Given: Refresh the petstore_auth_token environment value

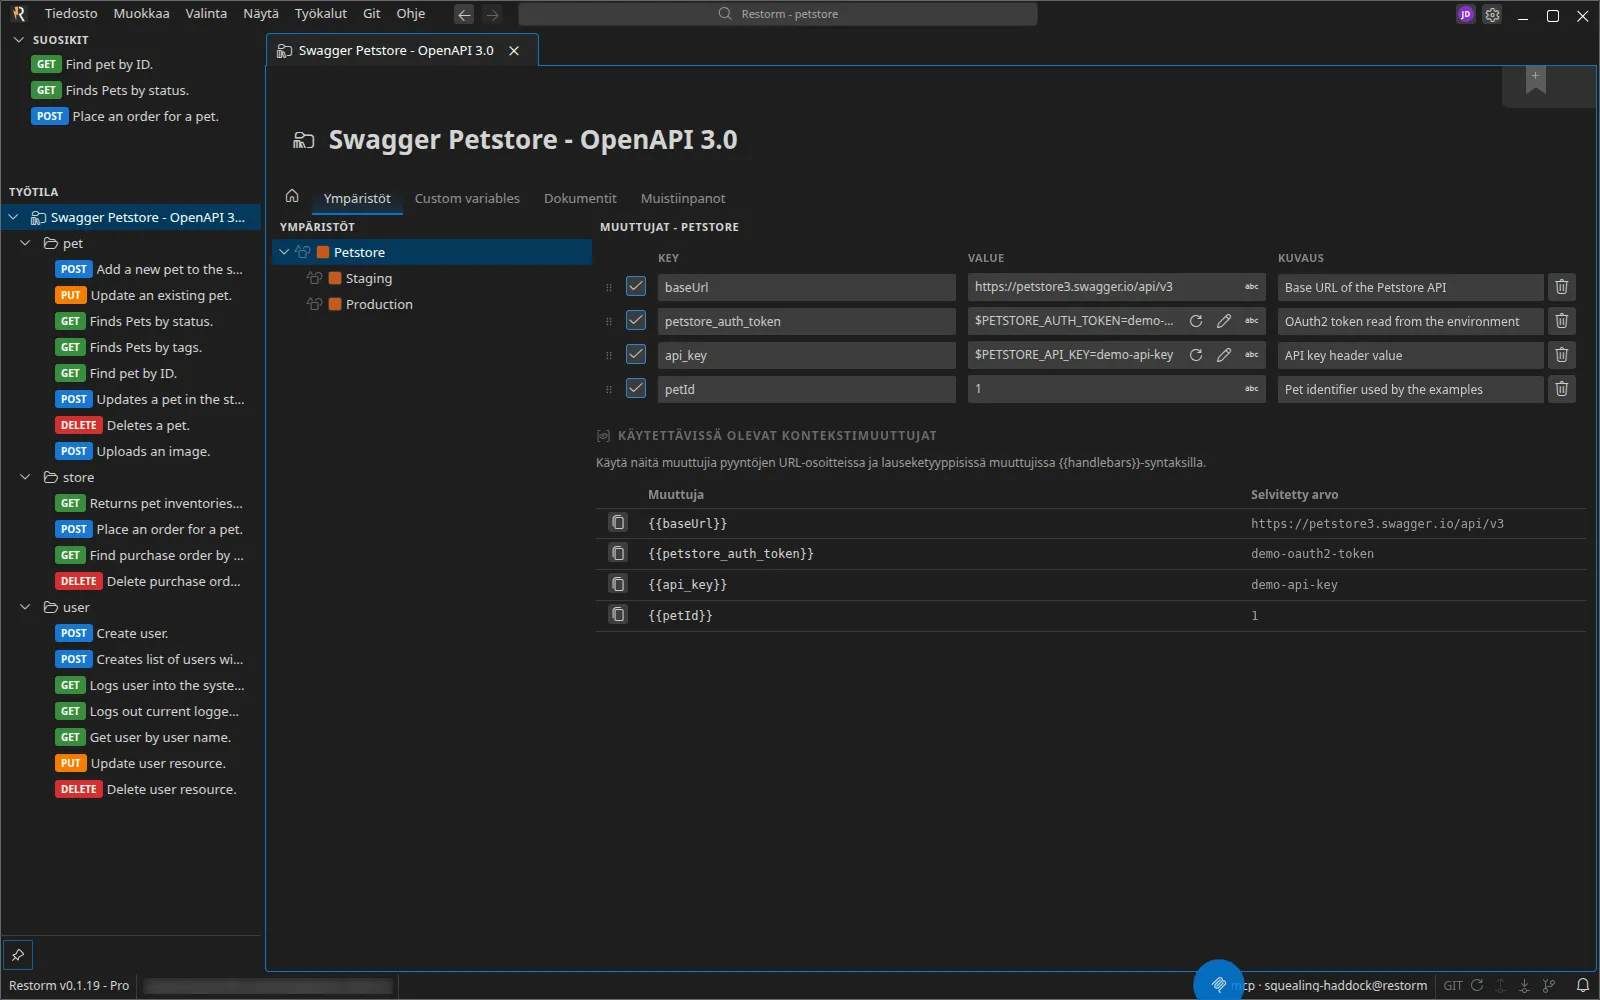Looking at the screenshot, I should coord(1195,321).
